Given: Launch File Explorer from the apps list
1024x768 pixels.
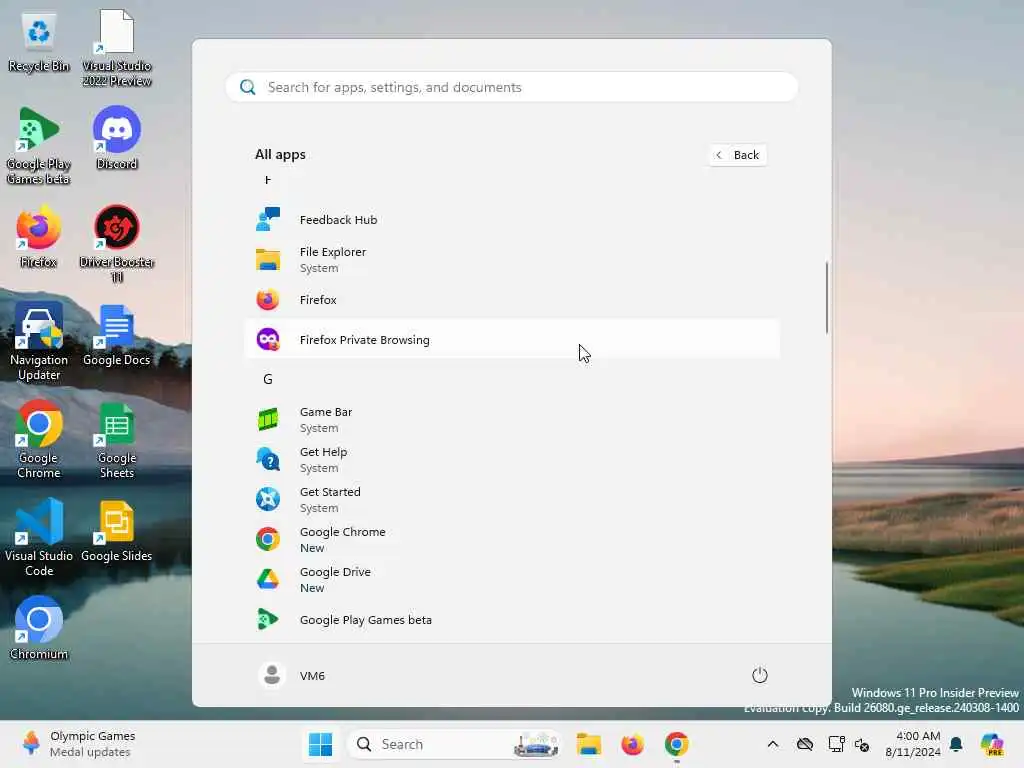Looking at the screenshot, I should tap(512, 260).
